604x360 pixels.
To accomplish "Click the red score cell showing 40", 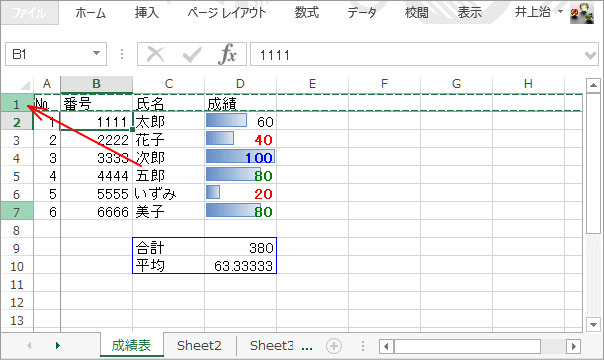I will tap(240, 140).
